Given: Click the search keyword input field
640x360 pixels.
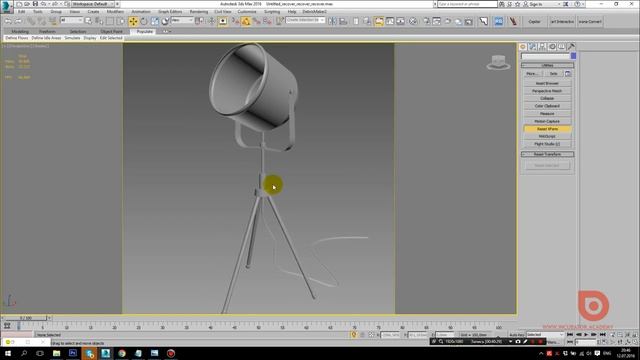Looking at the screenshot, I should coord(467,4).
